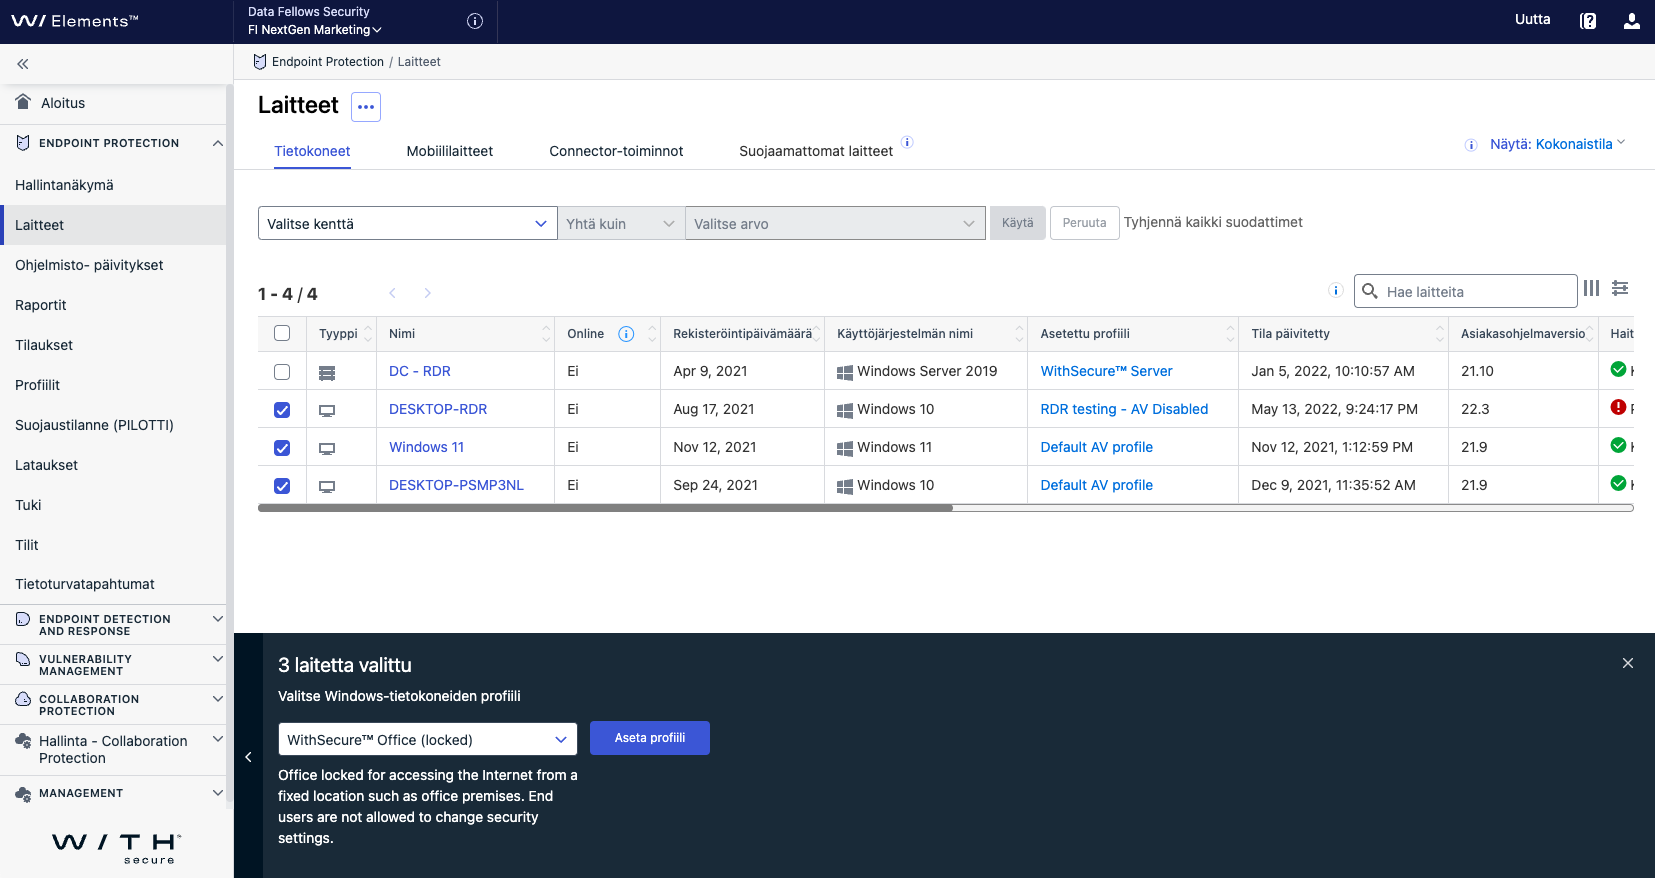
Task: Open the Valitse kenttä dropdown
Action: click(407, 224)
